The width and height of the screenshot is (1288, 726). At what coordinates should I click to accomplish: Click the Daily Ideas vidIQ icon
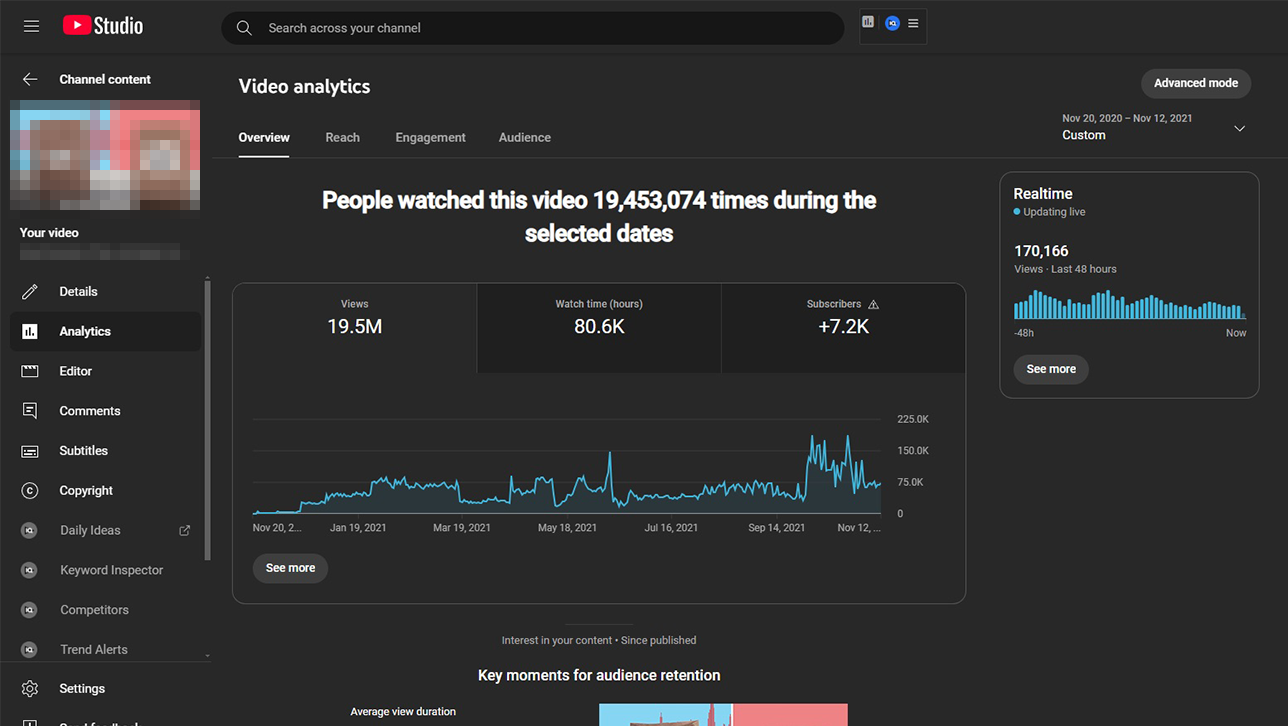[x=29, y=530]
